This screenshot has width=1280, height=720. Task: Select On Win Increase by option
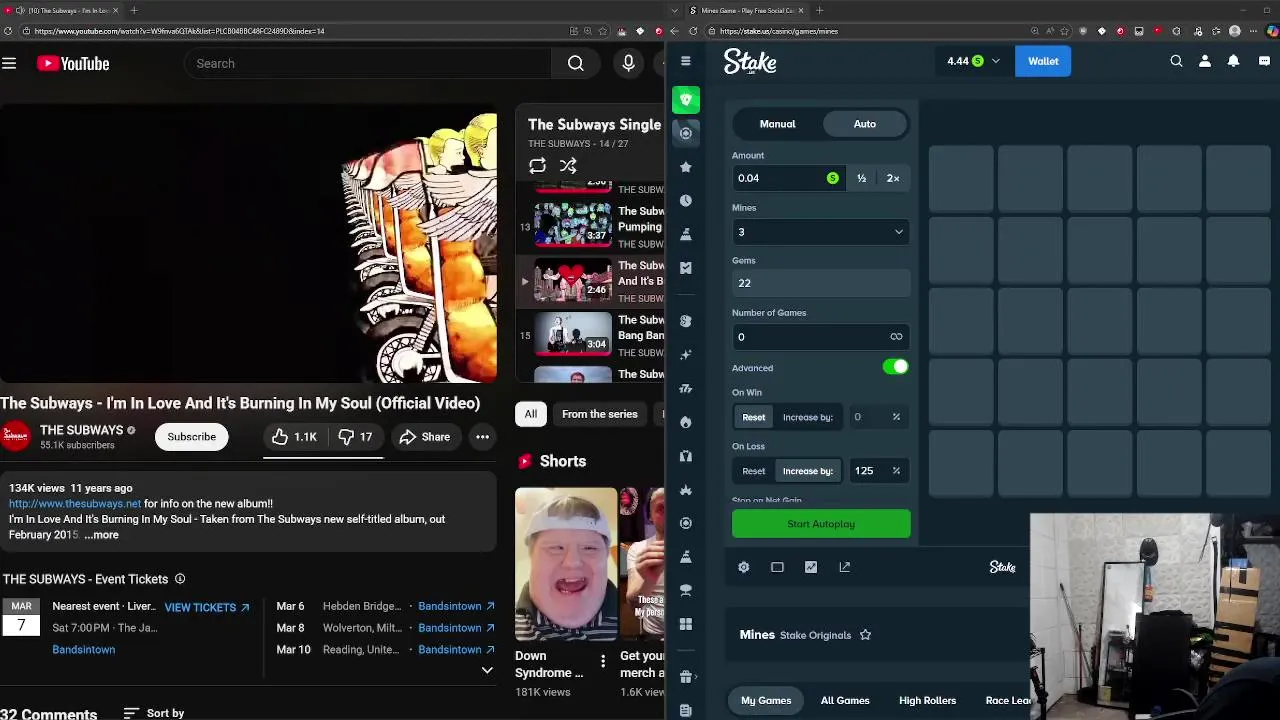coord(808,417)
